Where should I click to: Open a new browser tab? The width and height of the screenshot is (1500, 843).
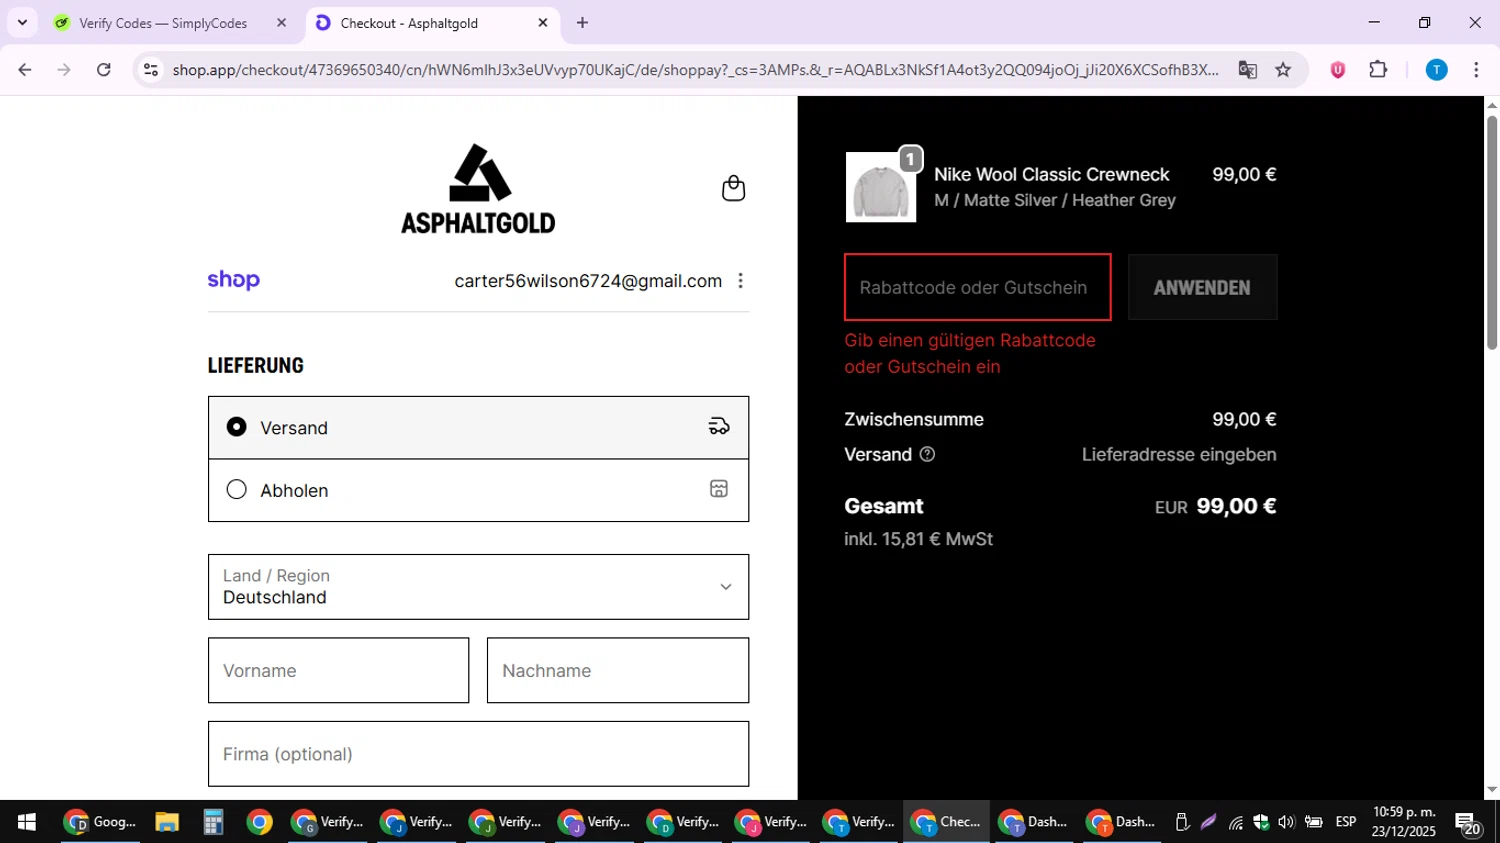tap(582, 23)
